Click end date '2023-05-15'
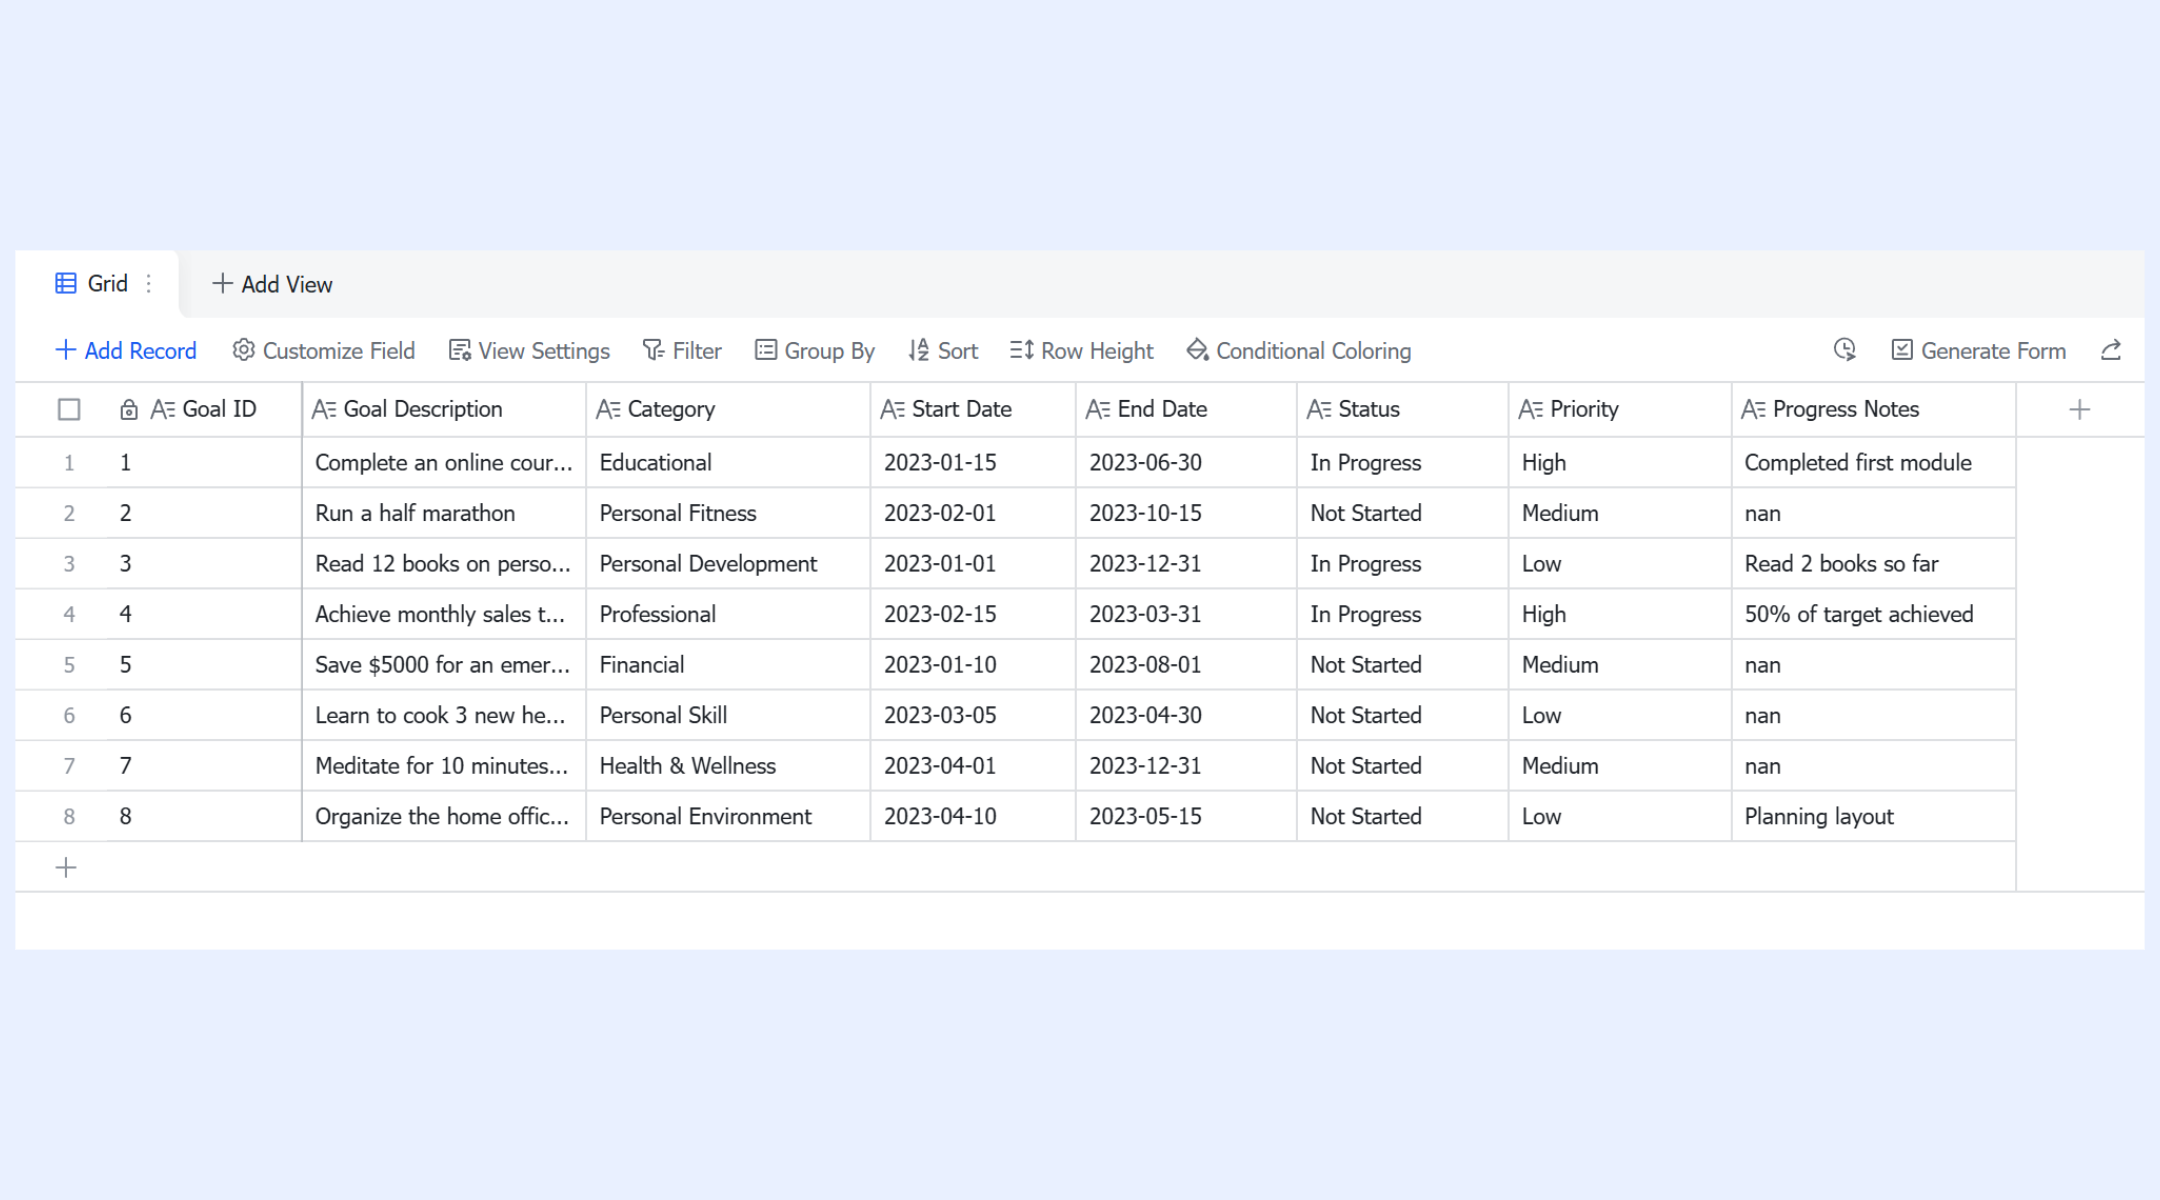 1186,816
